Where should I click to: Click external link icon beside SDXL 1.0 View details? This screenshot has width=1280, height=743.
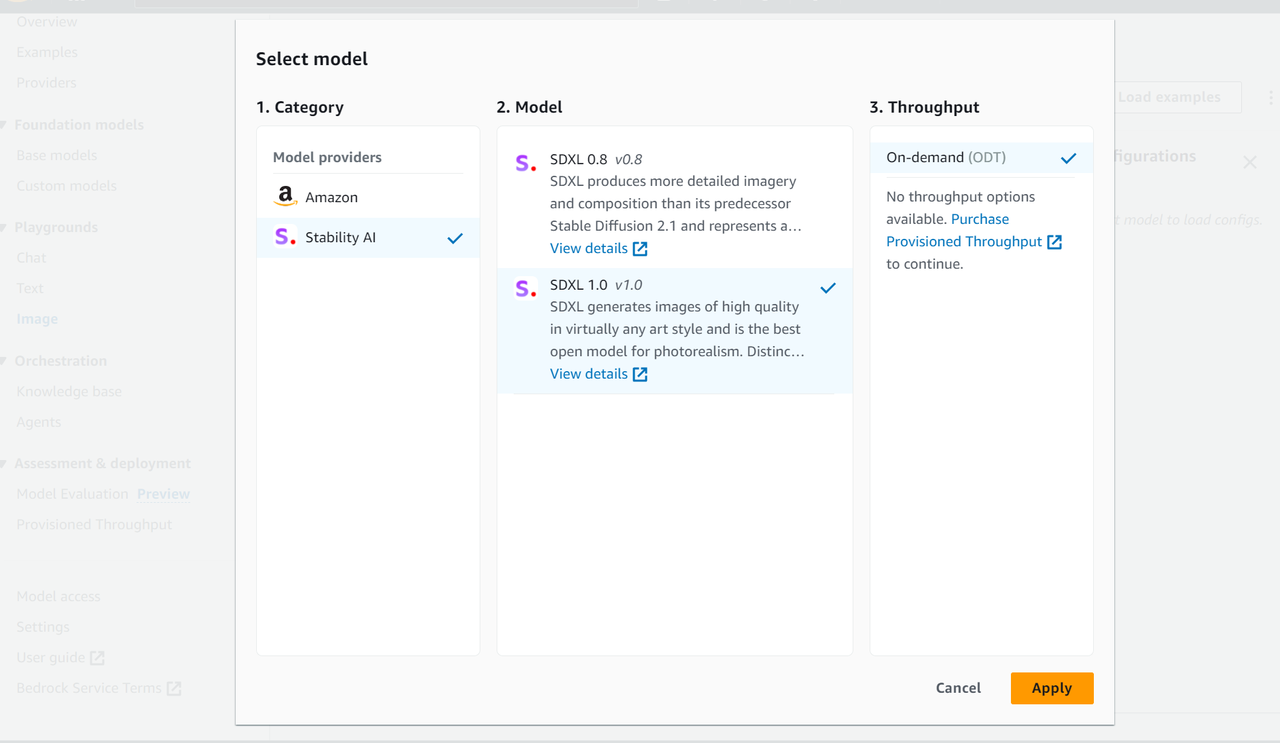(640, 374)
